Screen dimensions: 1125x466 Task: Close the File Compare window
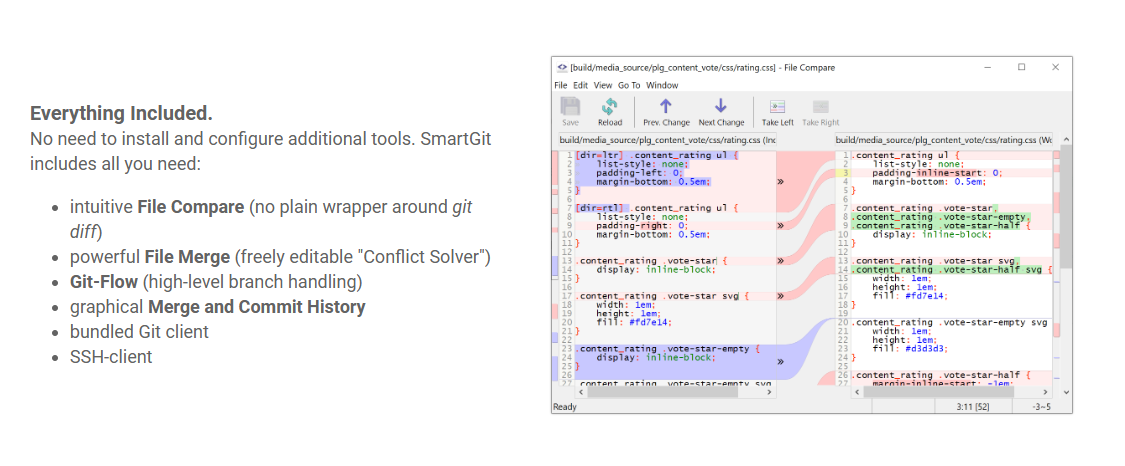point(1055,67)
